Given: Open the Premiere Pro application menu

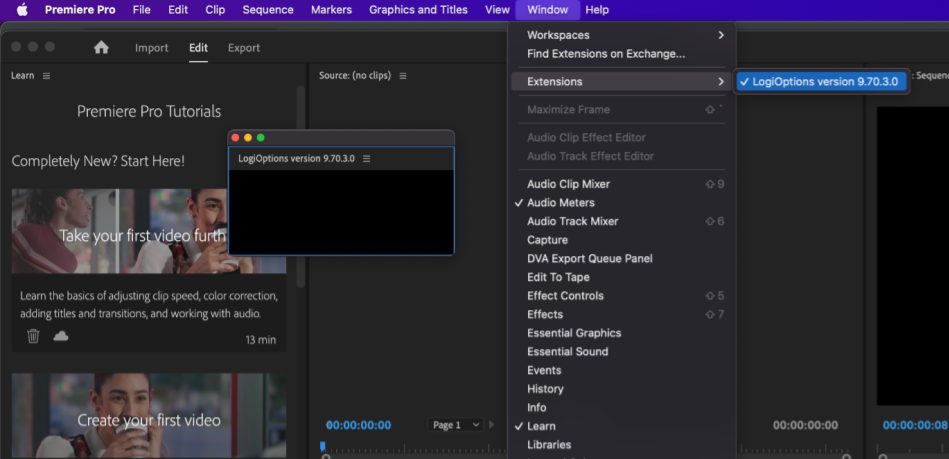Looking at the screenshot, I should point(80,10).
